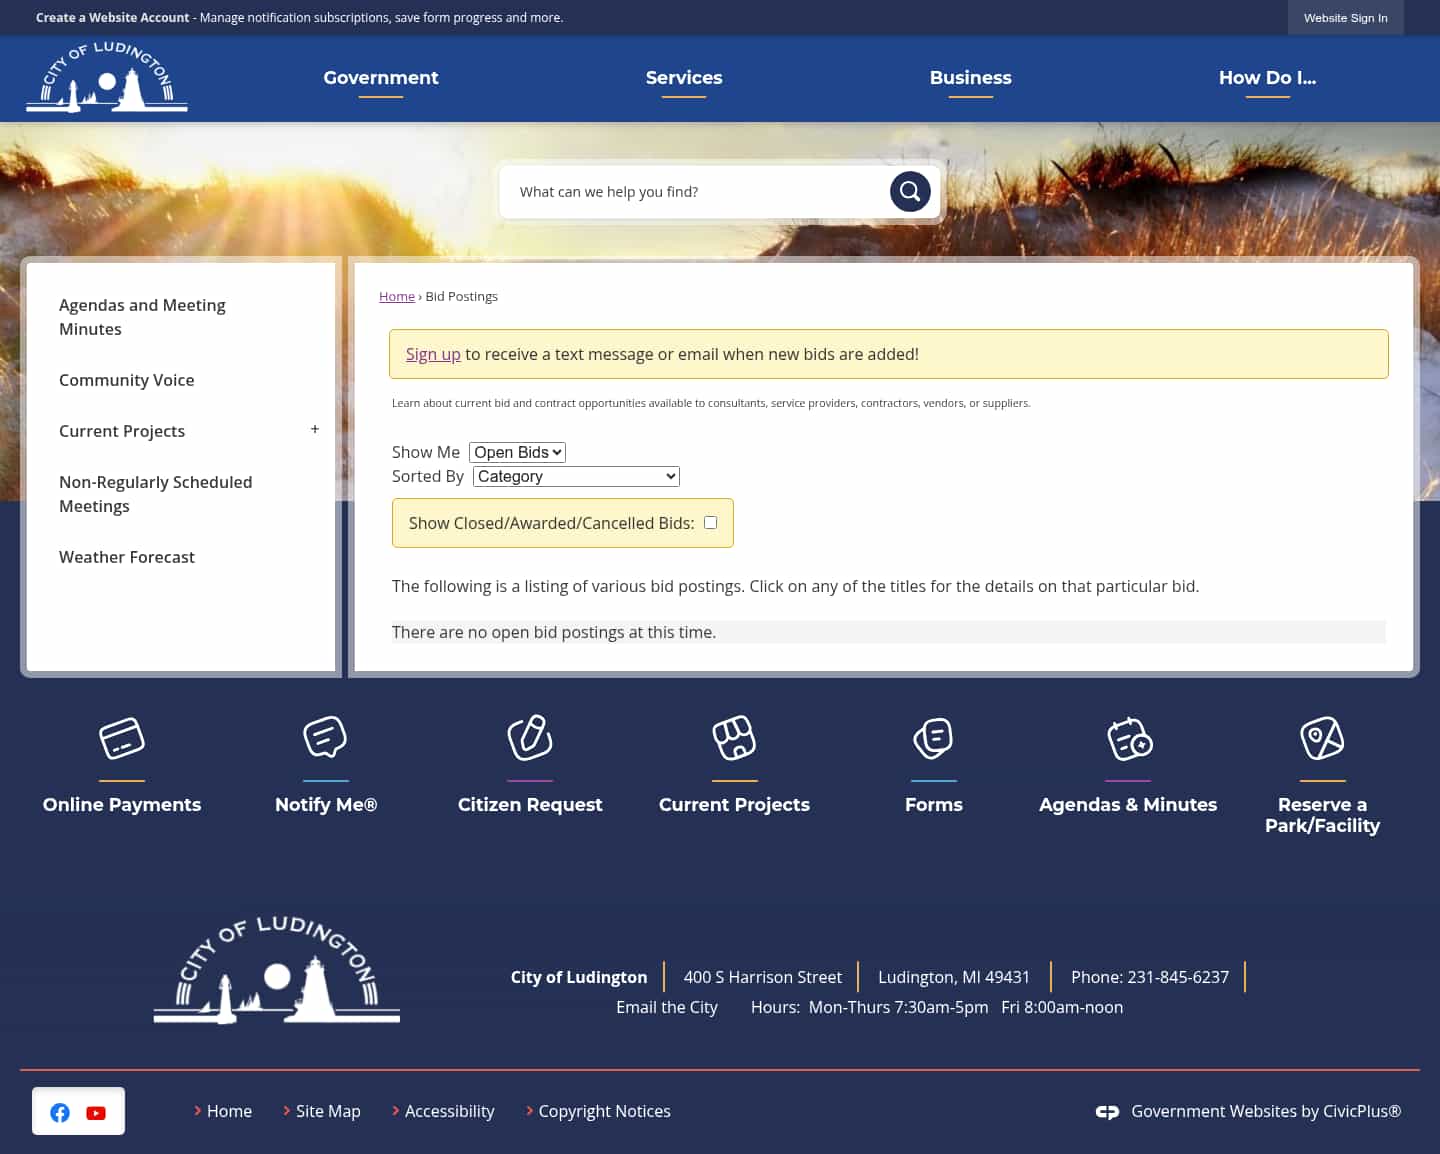This screenshot has width=1440, height=1154.
Task: Open Forms using its document icon
Action: (x=933, y=739)
